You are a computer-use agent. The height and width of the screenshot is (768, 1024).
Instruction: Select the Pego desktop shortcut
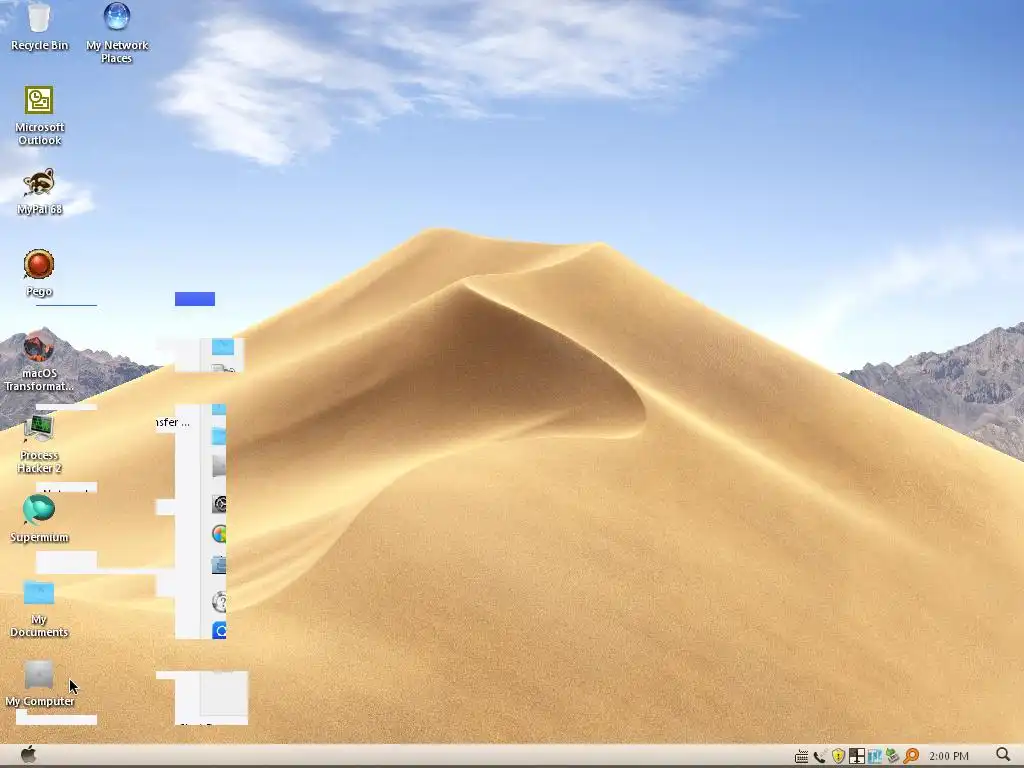tap(39, 274)
